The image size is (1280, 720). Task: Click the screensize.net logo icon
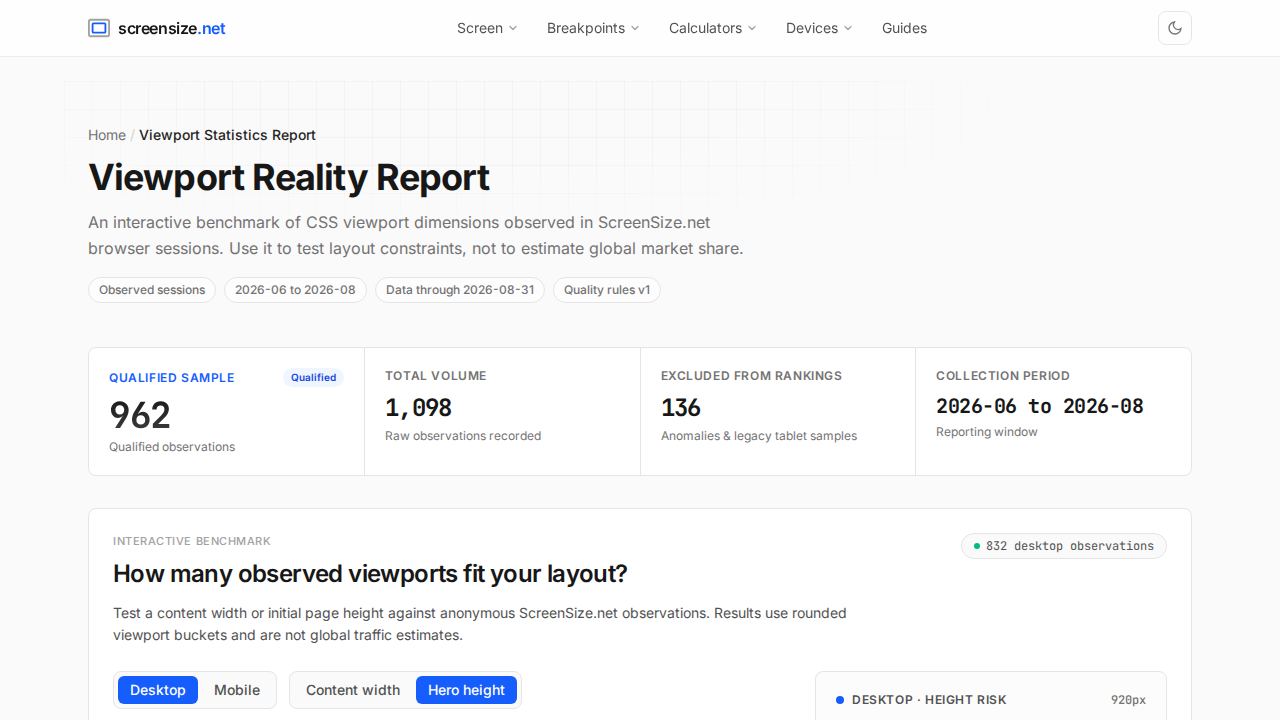pos(99,28)
